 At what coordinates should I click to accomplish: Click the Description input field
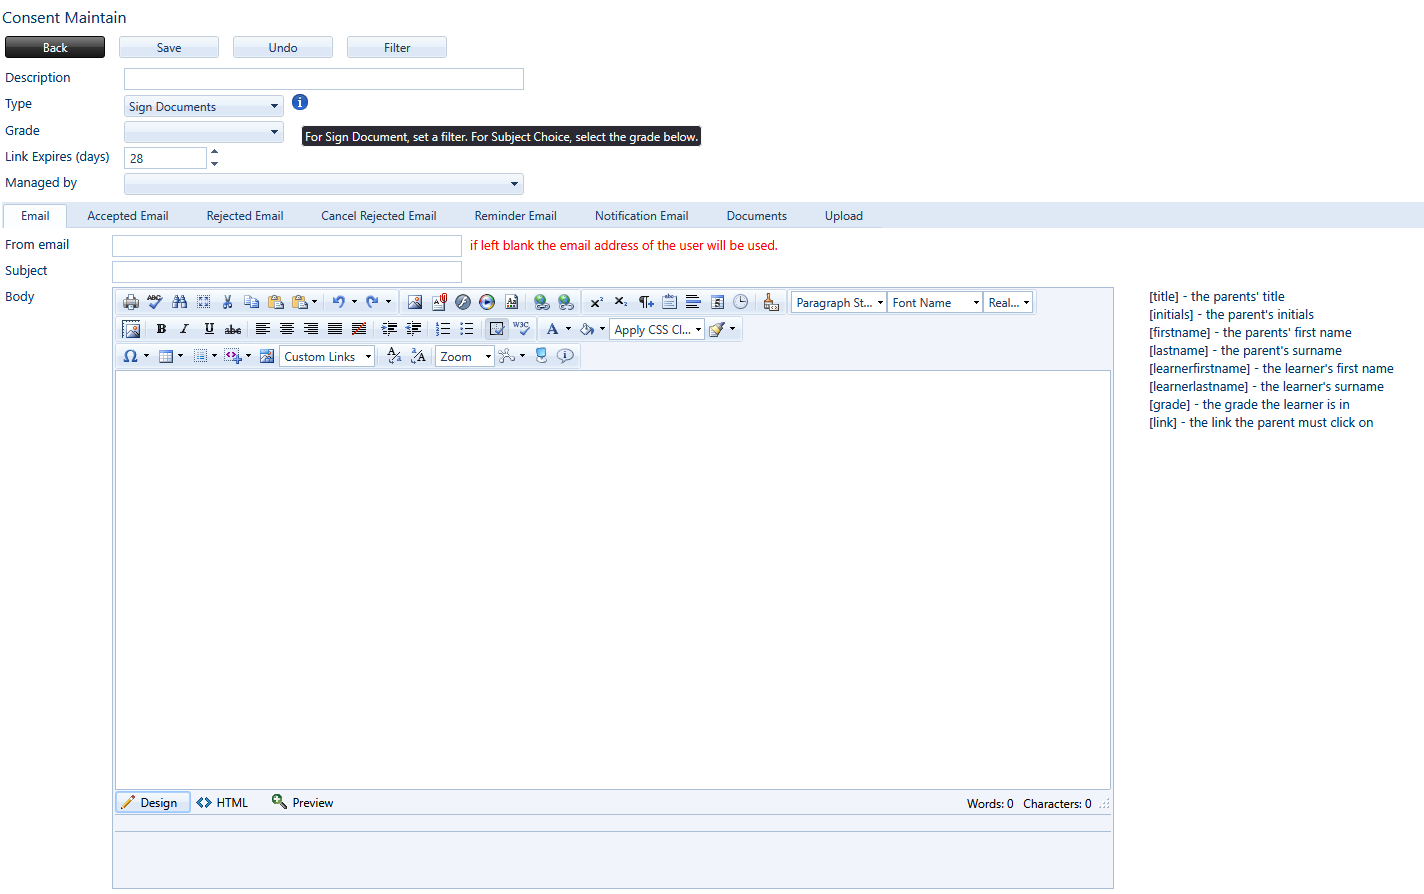pyautogui.click(x=324, y=79)
